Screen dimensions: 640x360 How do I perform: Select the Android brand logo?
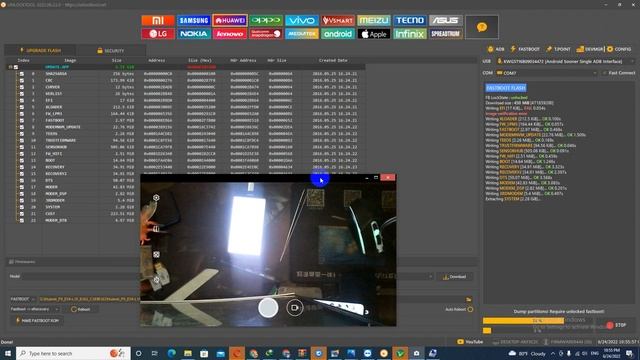338,34
